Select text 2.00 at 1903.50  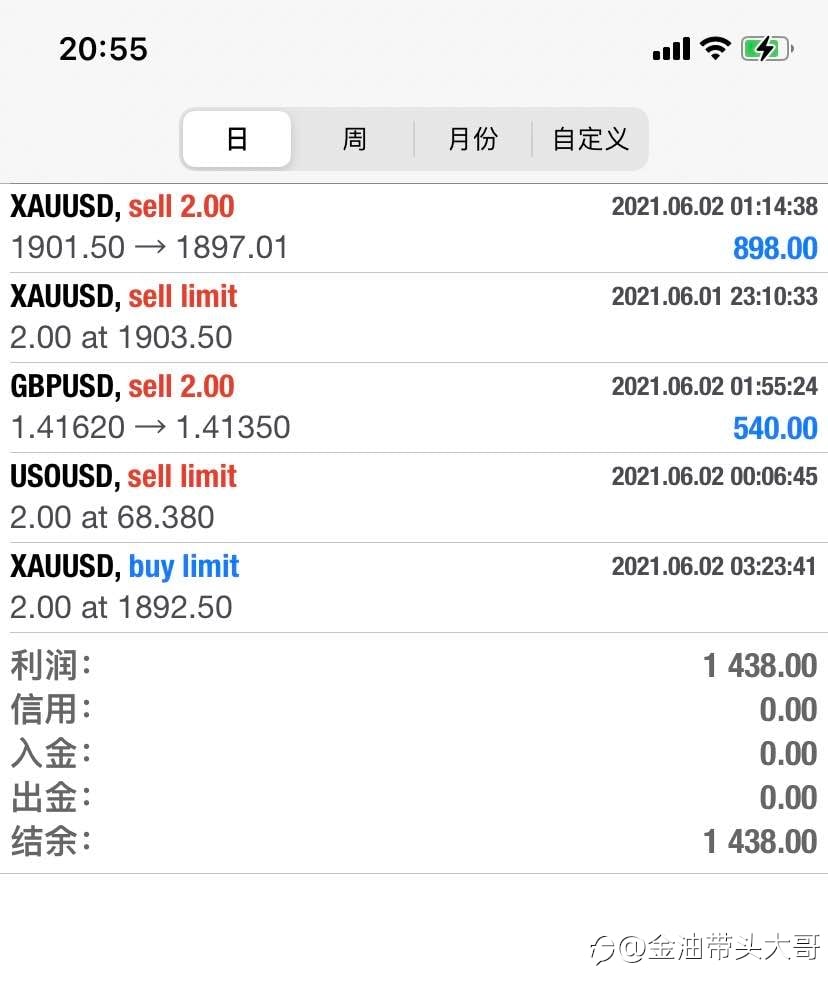(121, 337)
